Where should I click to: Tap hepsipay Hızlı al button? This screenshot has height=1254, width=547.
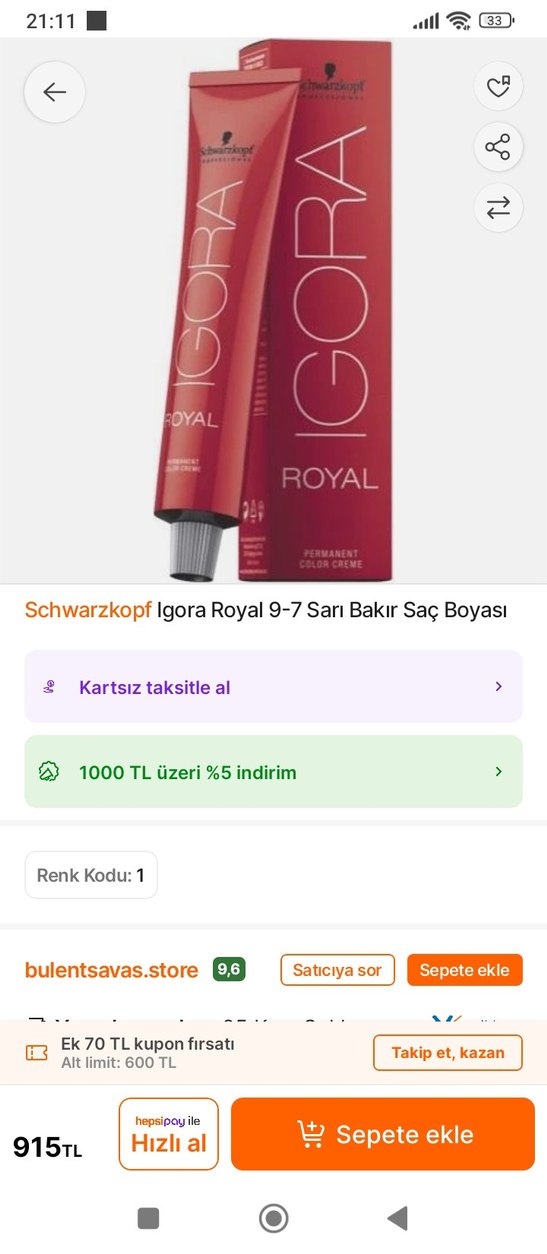pos(168,1134)
